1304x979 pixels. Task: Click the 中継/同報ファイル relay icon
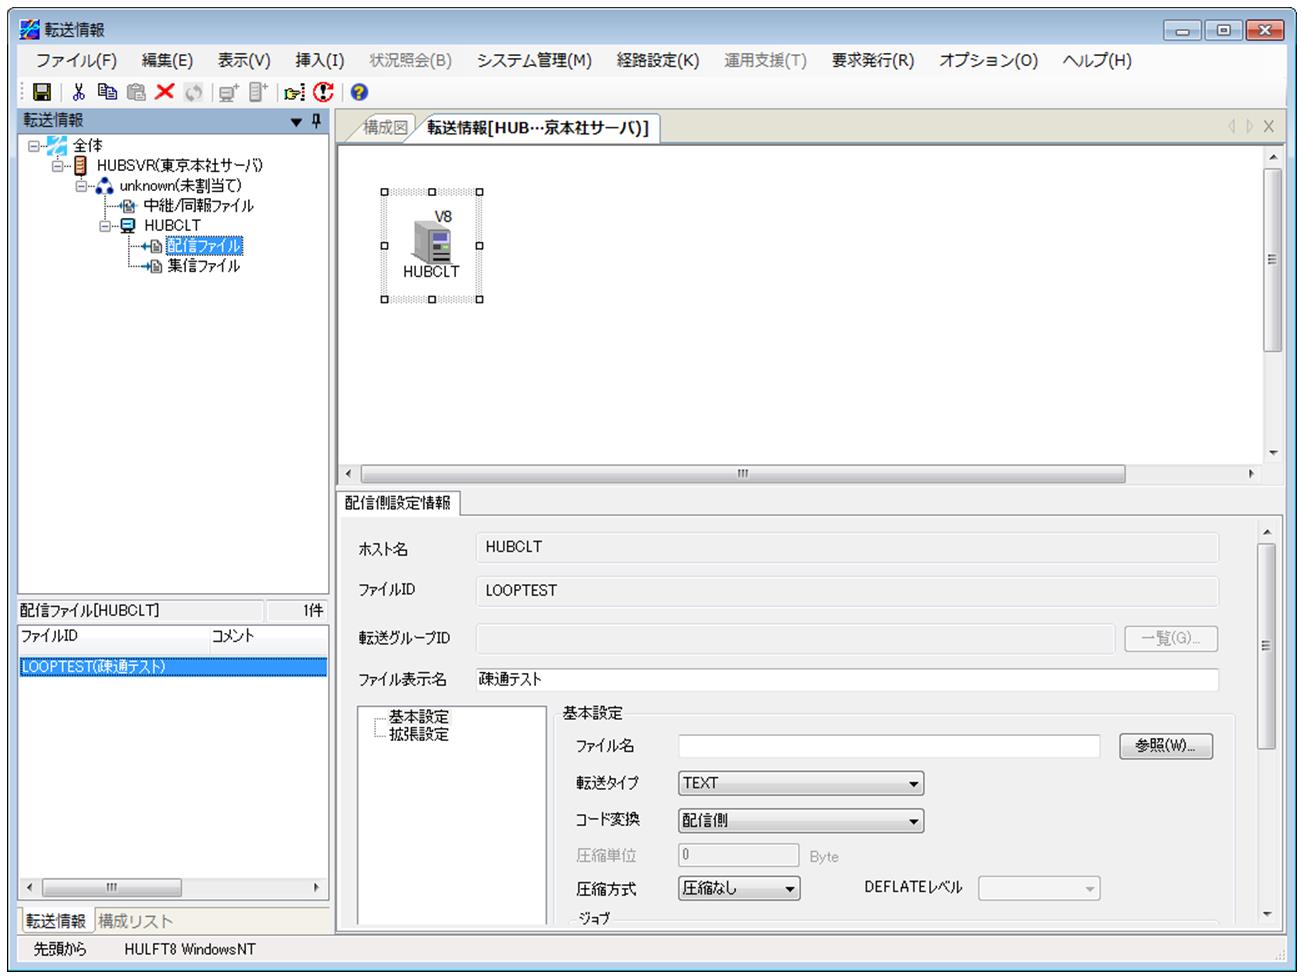[x=128, y=206]
